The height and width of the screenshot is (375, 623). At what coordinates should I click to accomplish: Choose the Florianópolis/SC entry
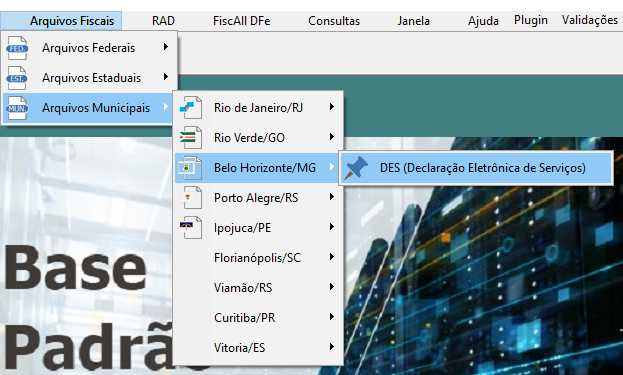click(258, 258)
